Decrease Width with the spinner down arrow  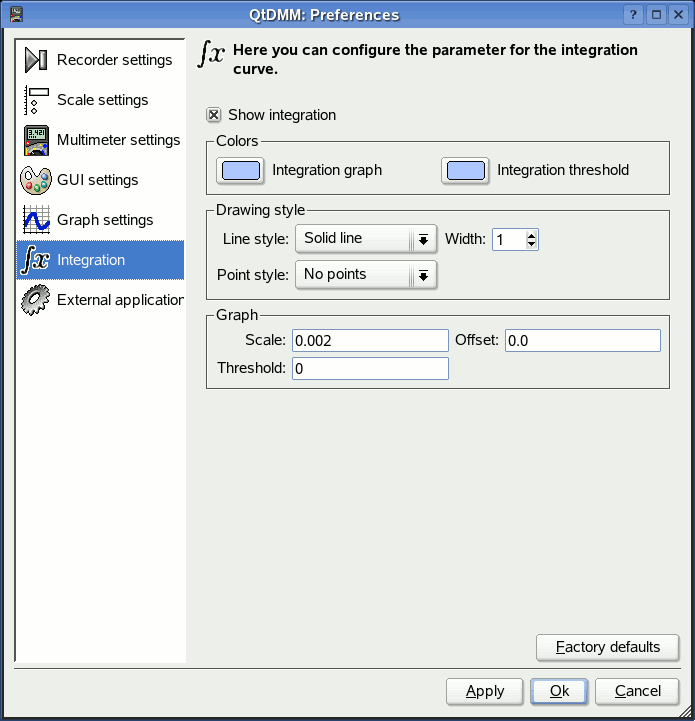[531, 245]
